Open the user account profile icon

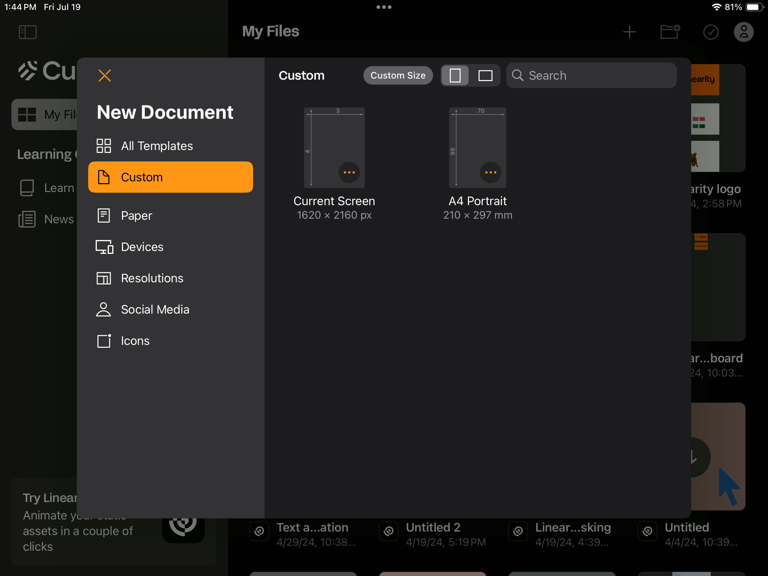click(x=743, y=32)
